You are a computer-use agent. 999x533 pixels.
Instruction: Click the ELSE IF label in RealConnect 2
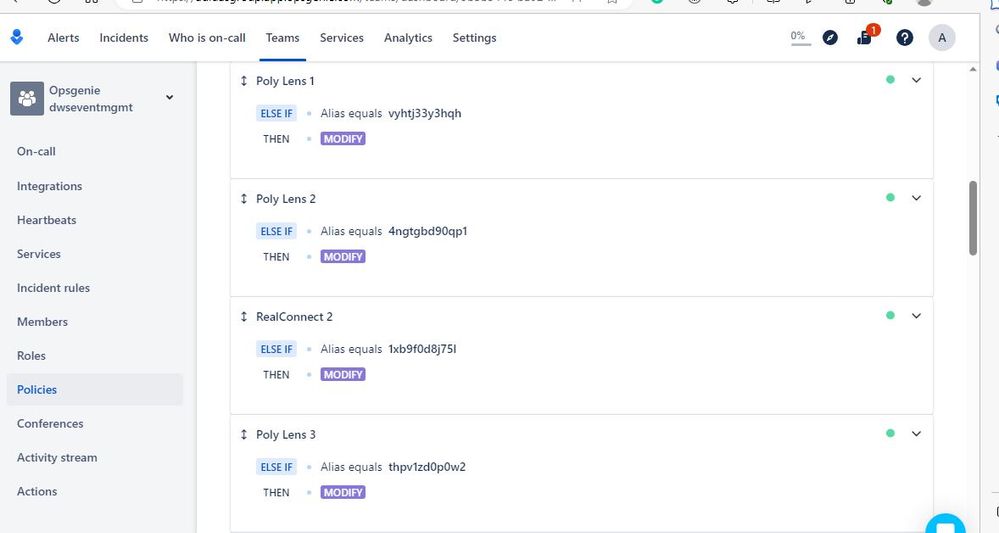[277, 349]
